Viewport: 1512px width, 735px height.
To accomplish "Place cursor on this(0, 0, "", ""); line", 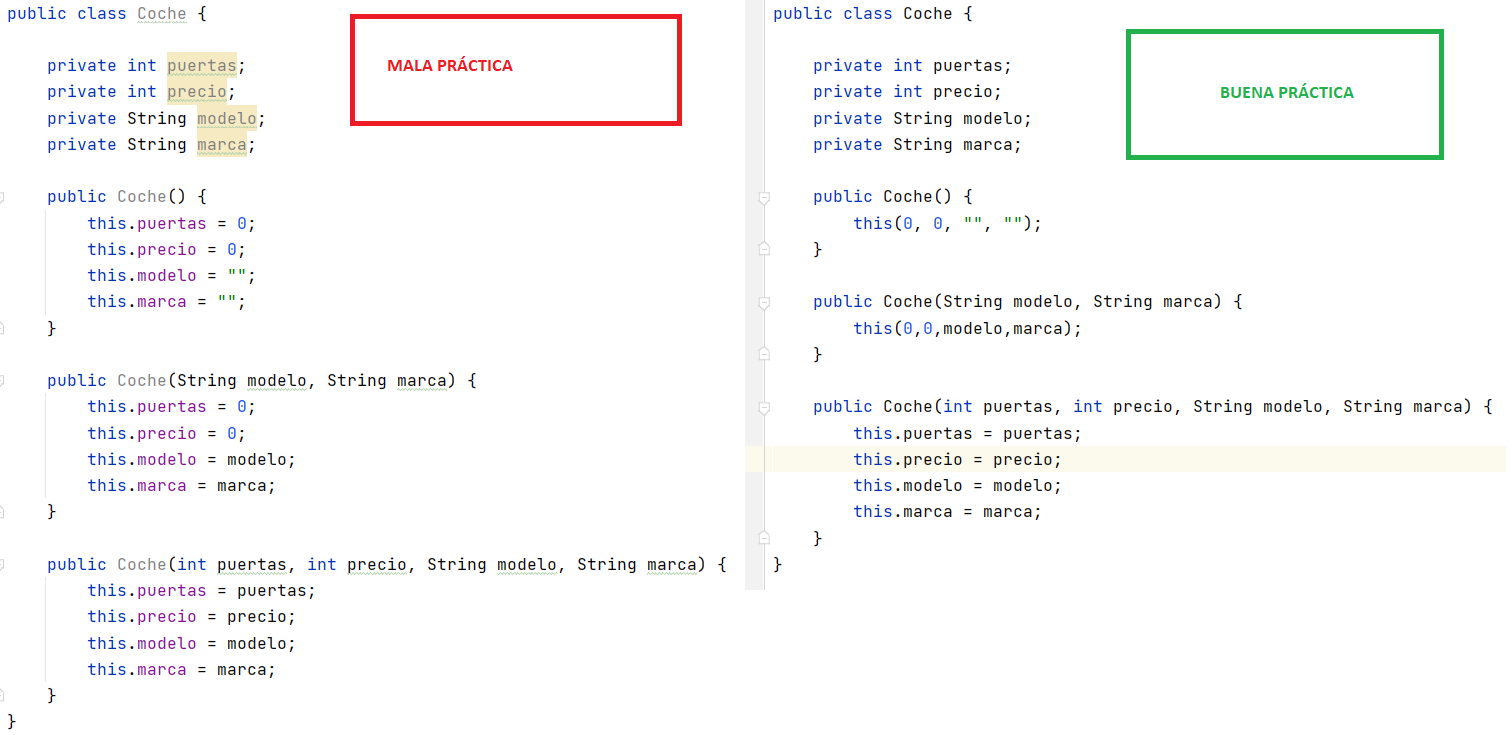I will click(x=947, y=223).
